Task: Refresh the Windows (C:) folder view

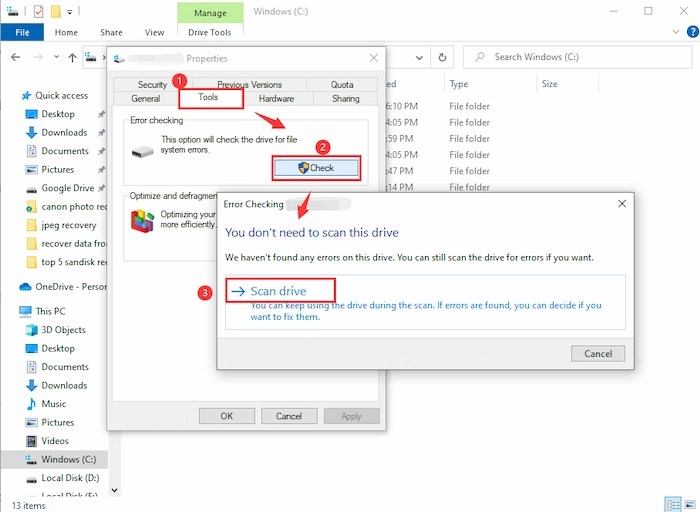Action: tap(442, 57)
